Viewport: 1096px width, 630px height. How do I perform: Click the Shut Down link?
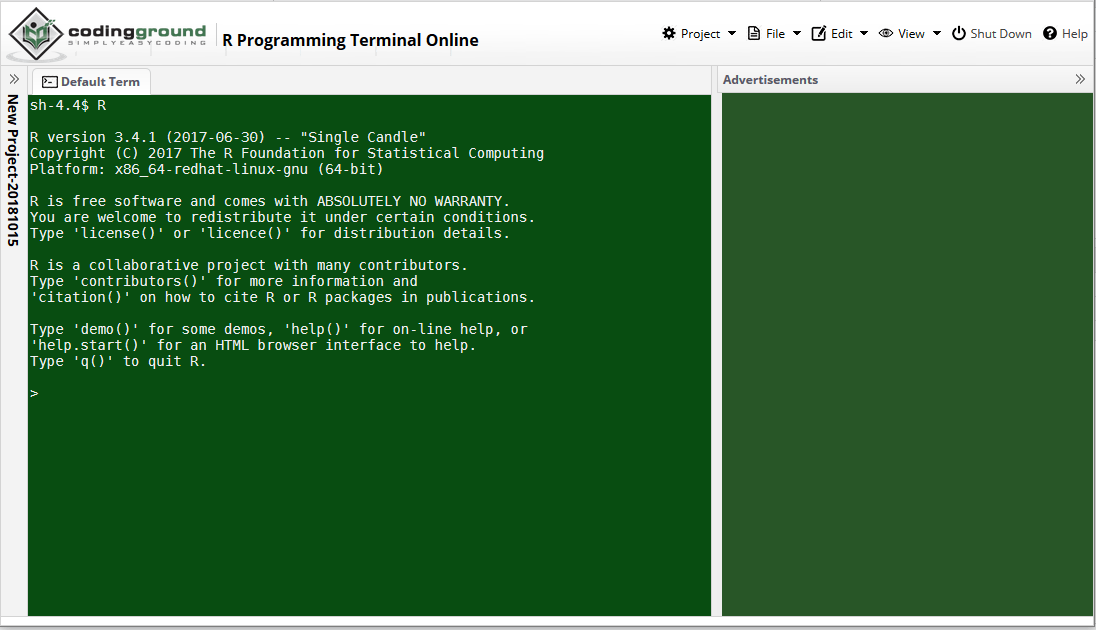1000,33
